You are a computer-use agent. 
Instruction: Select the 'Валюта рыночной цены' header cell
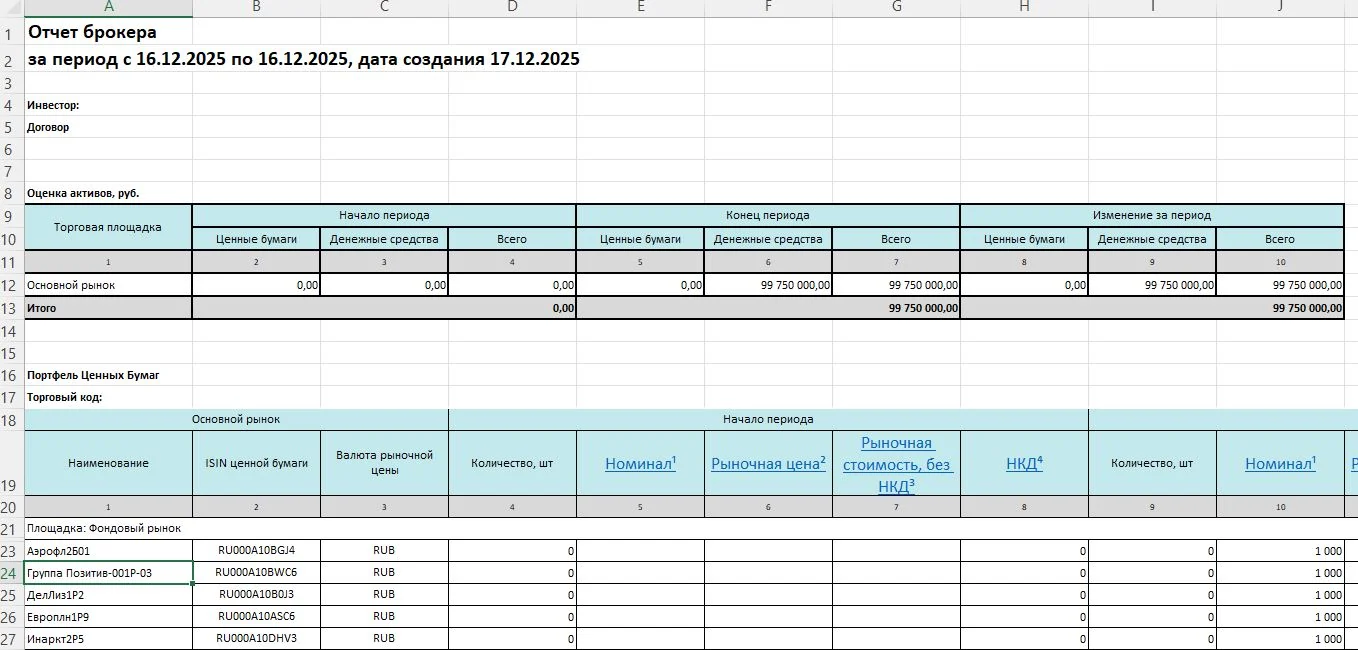coord(384,463)
